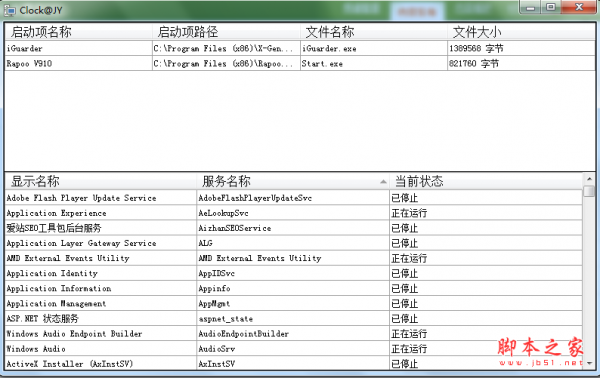The image size is (600, 378).
Task: Close the Clock@JY window
Action: 579,7
